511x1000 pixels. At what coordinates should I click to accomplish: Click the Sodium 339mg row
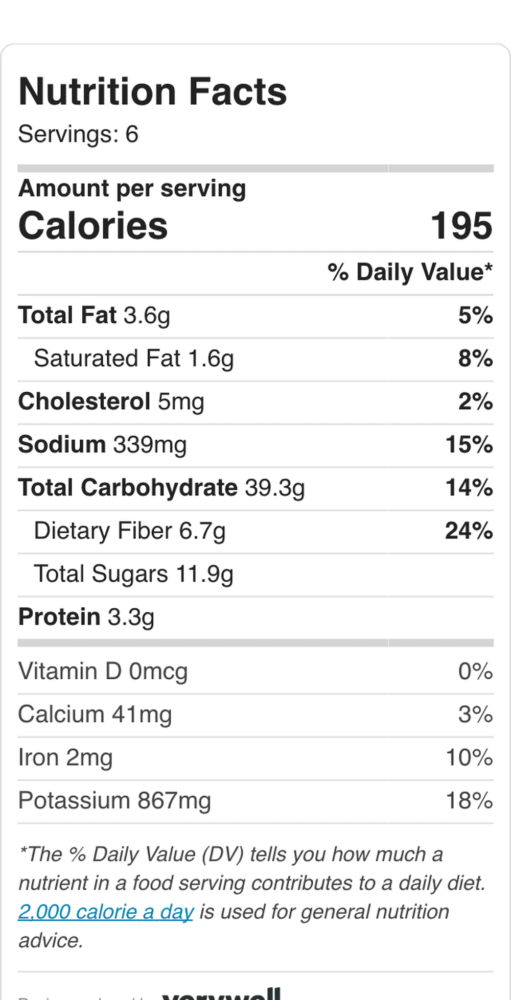(255, 445)
